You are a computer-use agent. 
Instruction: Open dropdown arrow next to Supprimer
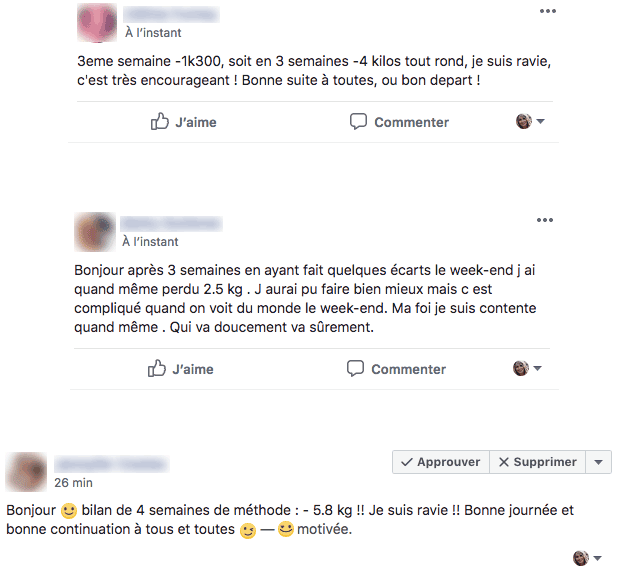click(x=599, y=462)
